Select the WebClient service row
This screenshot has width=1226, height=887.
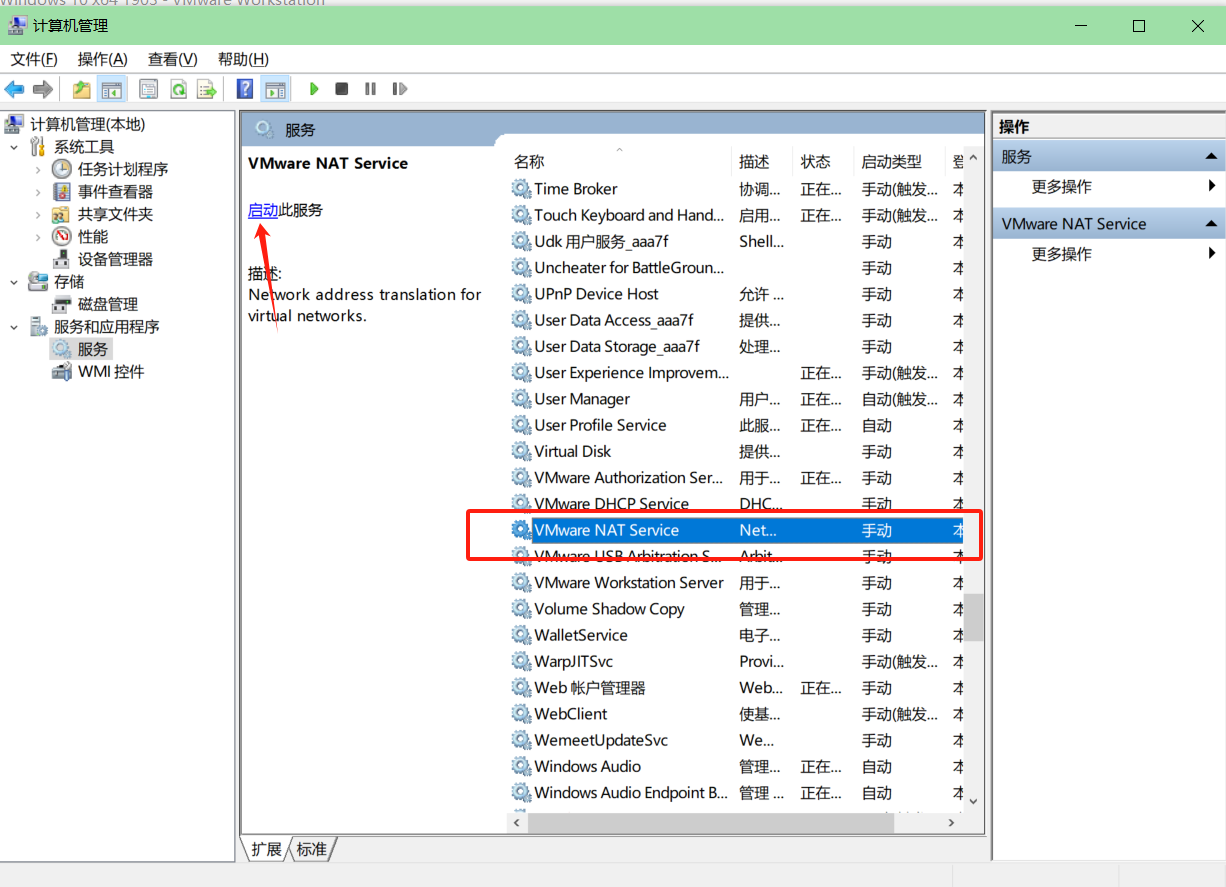pyautogui.click(x=737, y=714)
